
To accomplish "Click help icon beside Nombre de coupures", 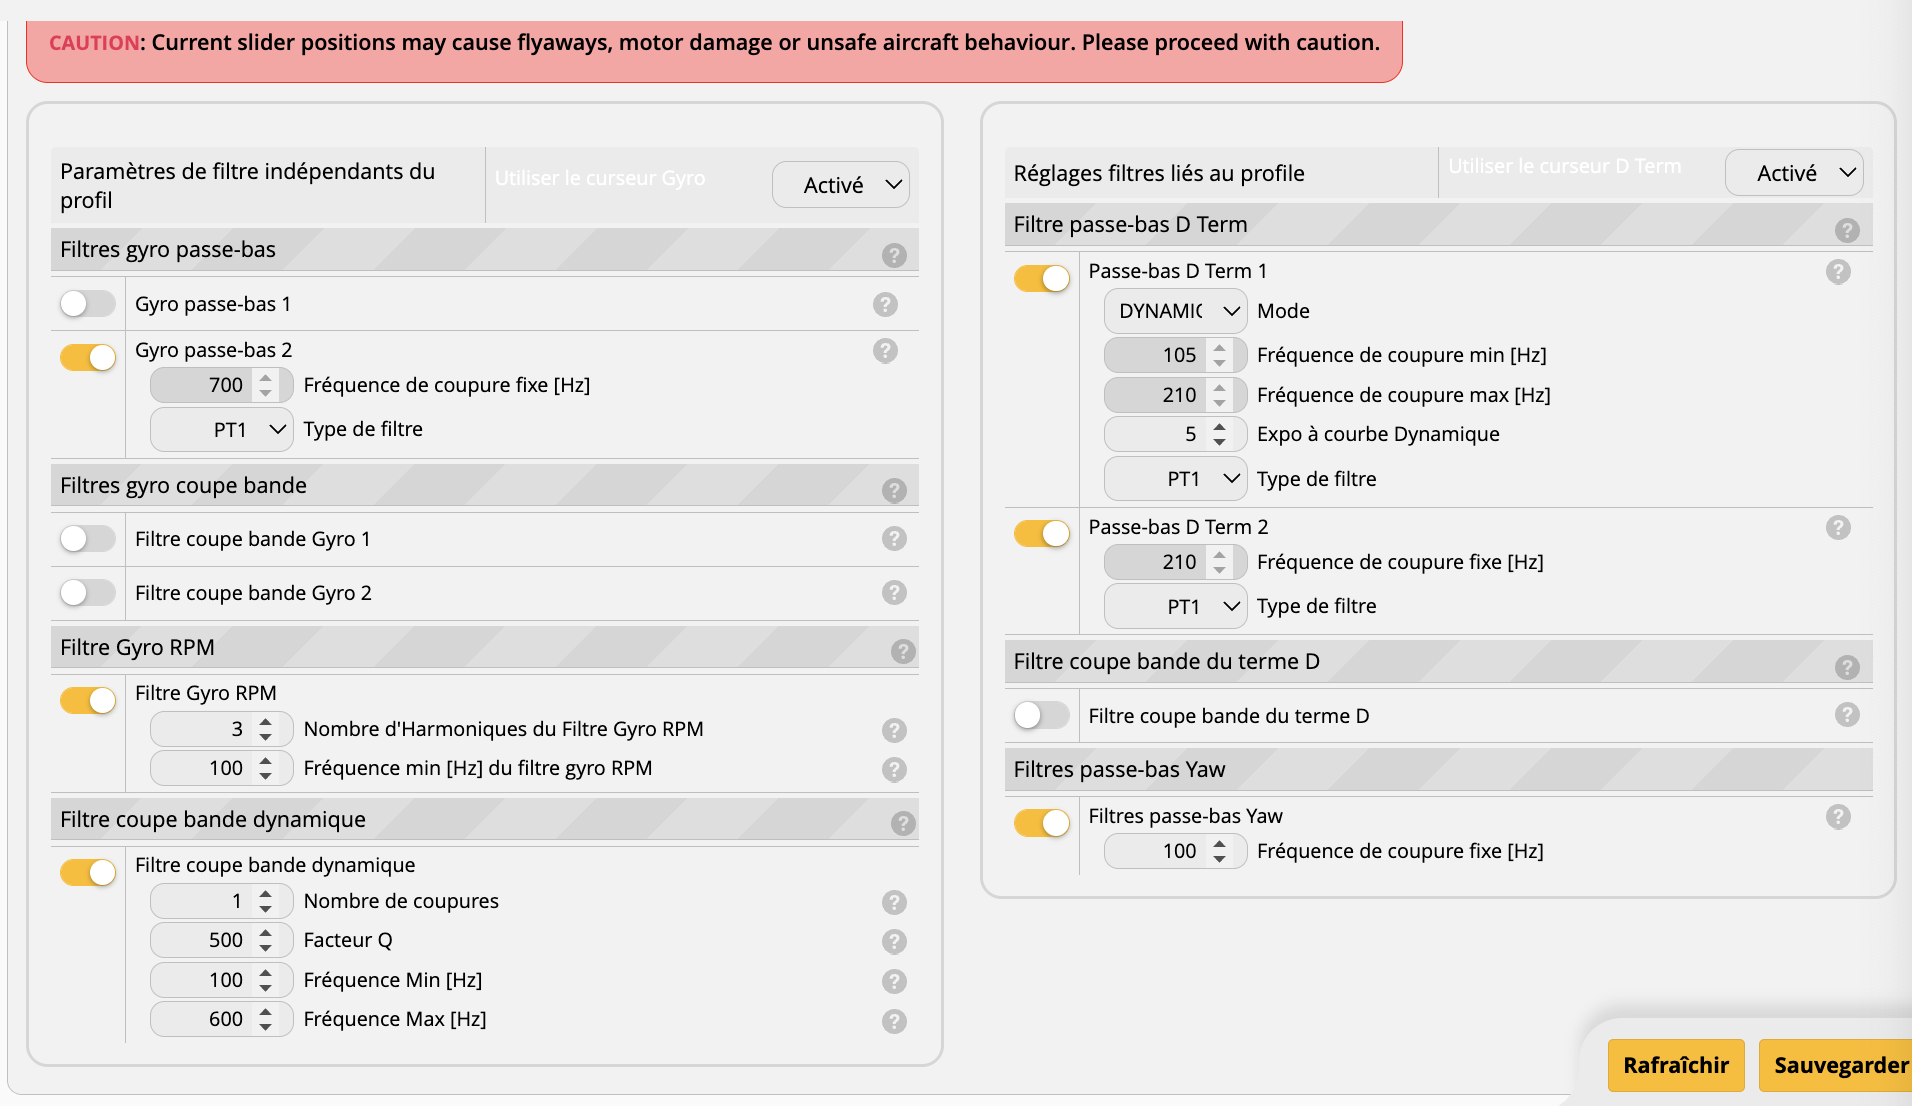I will click(x=894, y=902).
